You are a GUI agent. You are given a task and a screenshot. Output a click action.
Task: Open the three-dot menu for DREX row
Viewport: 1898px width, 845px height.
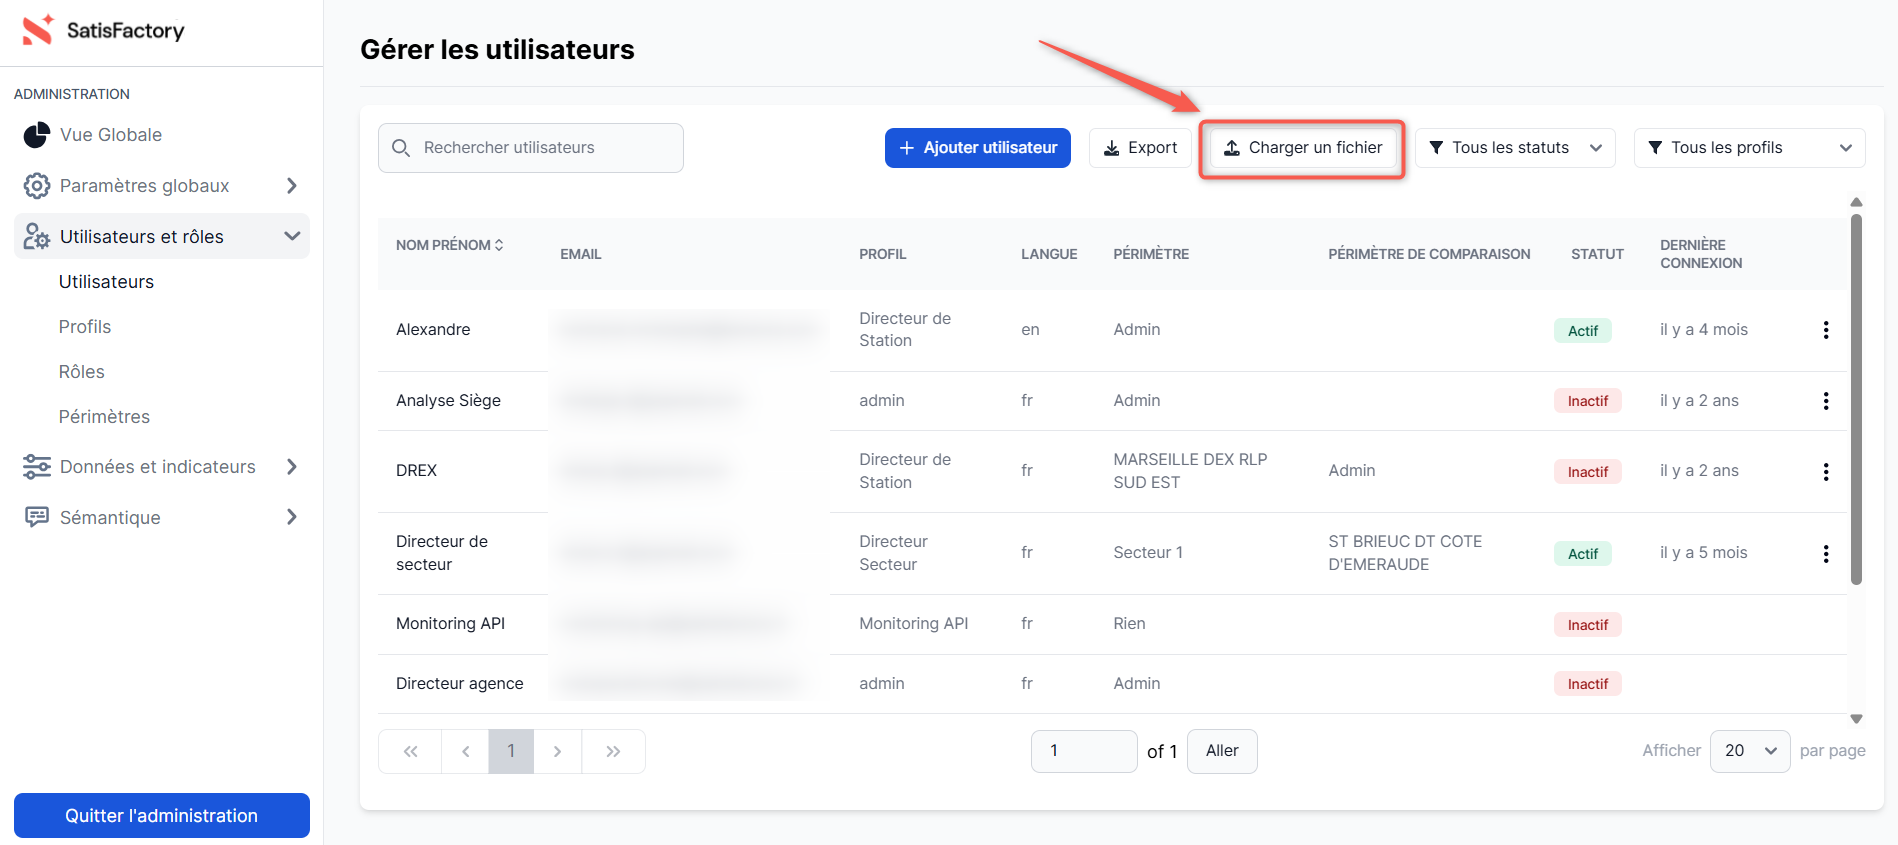pos(1825,472)
